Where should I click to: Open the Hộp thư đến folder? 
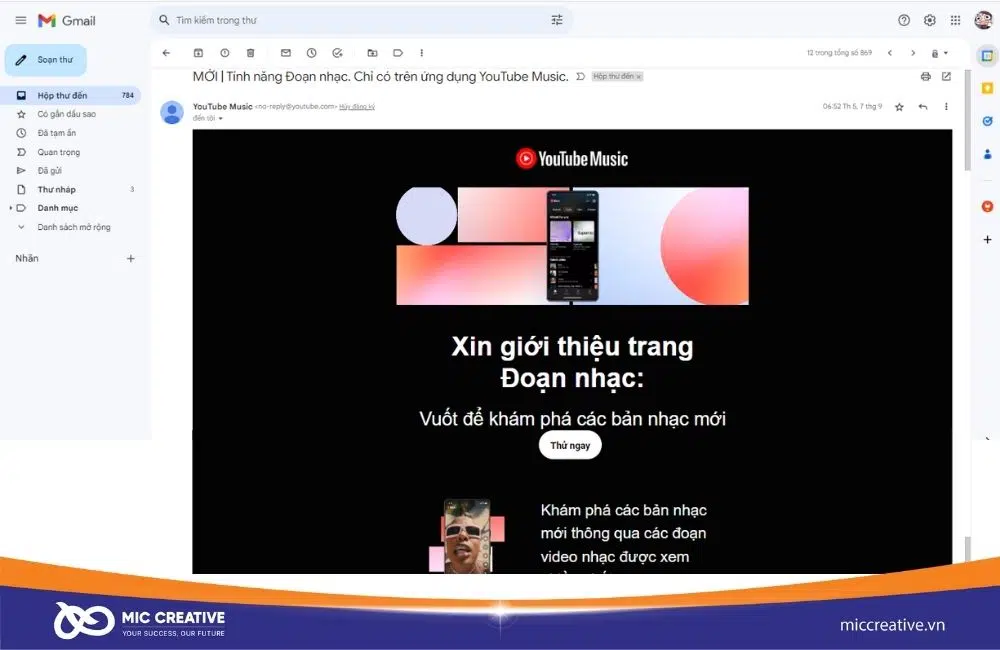pyautogui.click(x=71, y=95)
